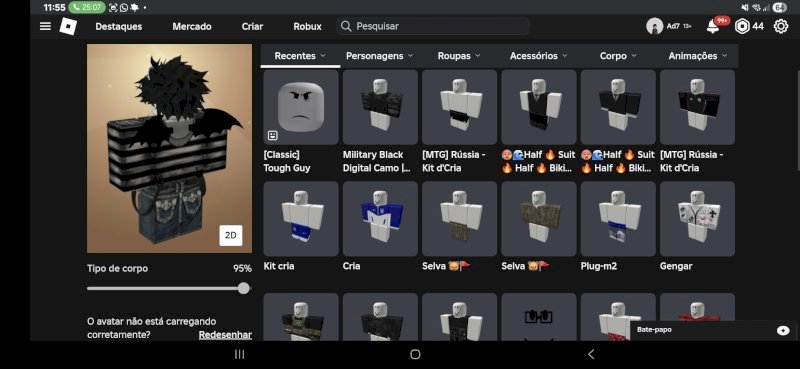Screen dimensions: 800x369
Task: Open the Criar menu
Action: (x=253, y=27)
